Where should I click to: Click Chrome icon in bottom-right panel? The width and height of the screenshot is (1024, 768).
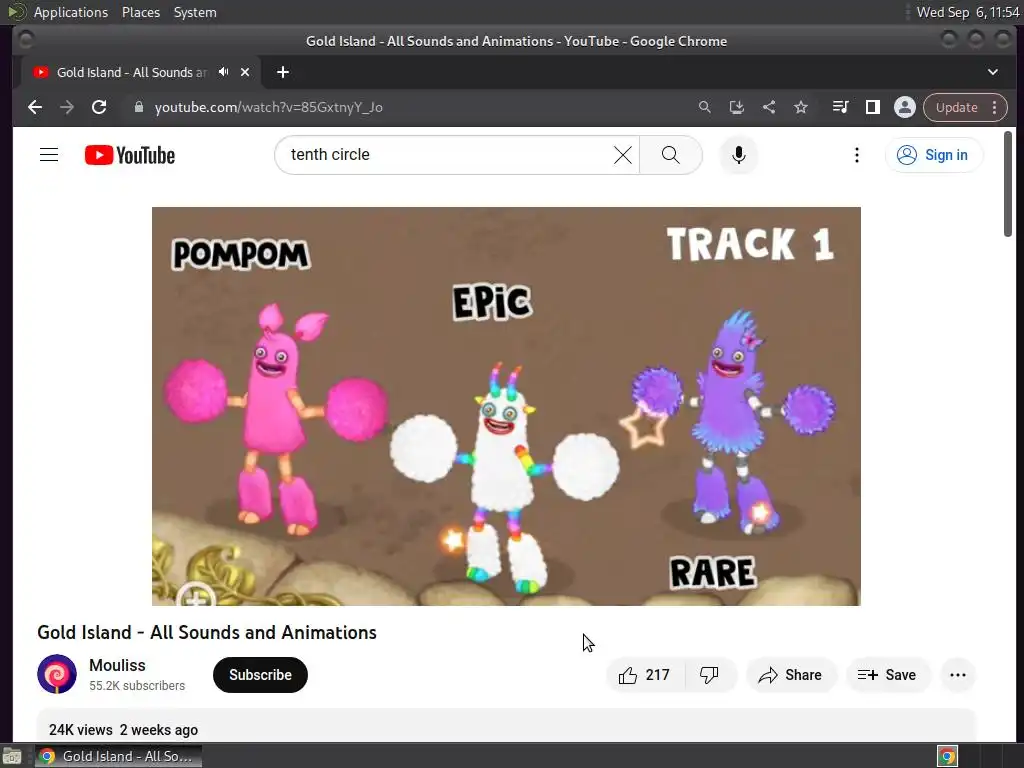click(x=948, y=756)
